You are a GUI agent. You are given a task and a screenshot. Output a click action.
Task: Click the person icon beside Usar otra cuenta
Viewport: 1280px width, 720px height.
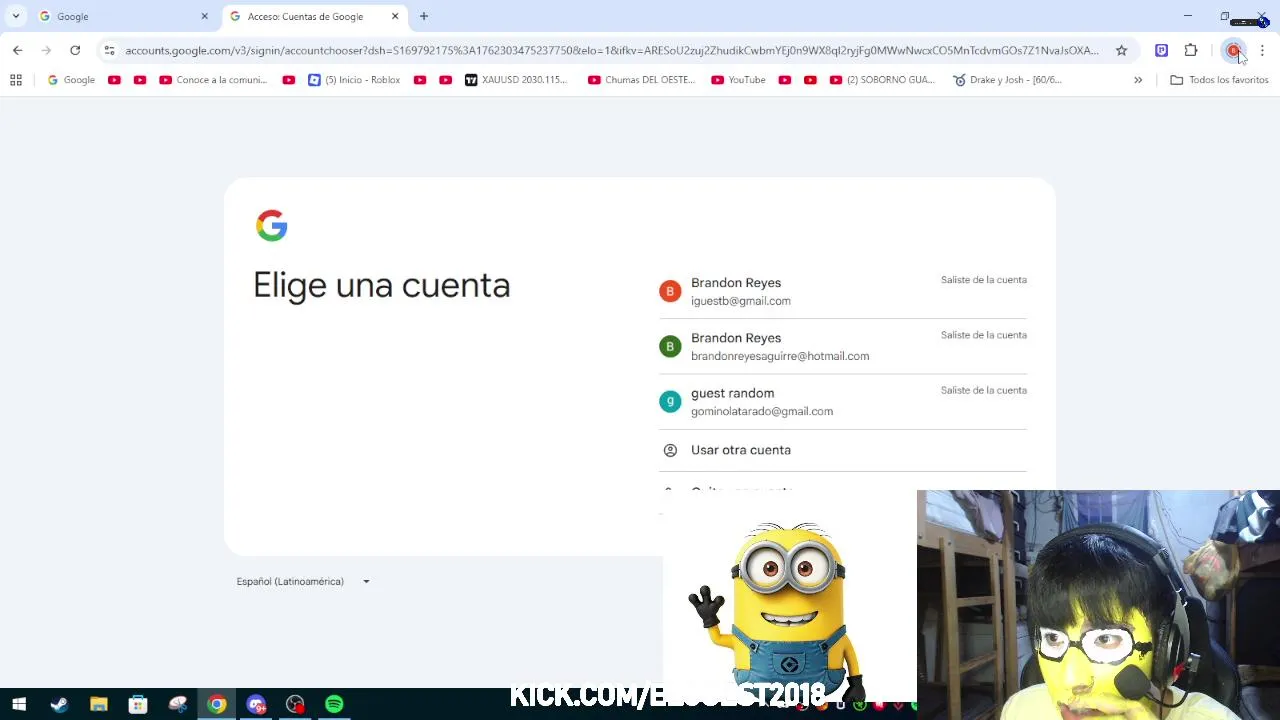[670, 450]
